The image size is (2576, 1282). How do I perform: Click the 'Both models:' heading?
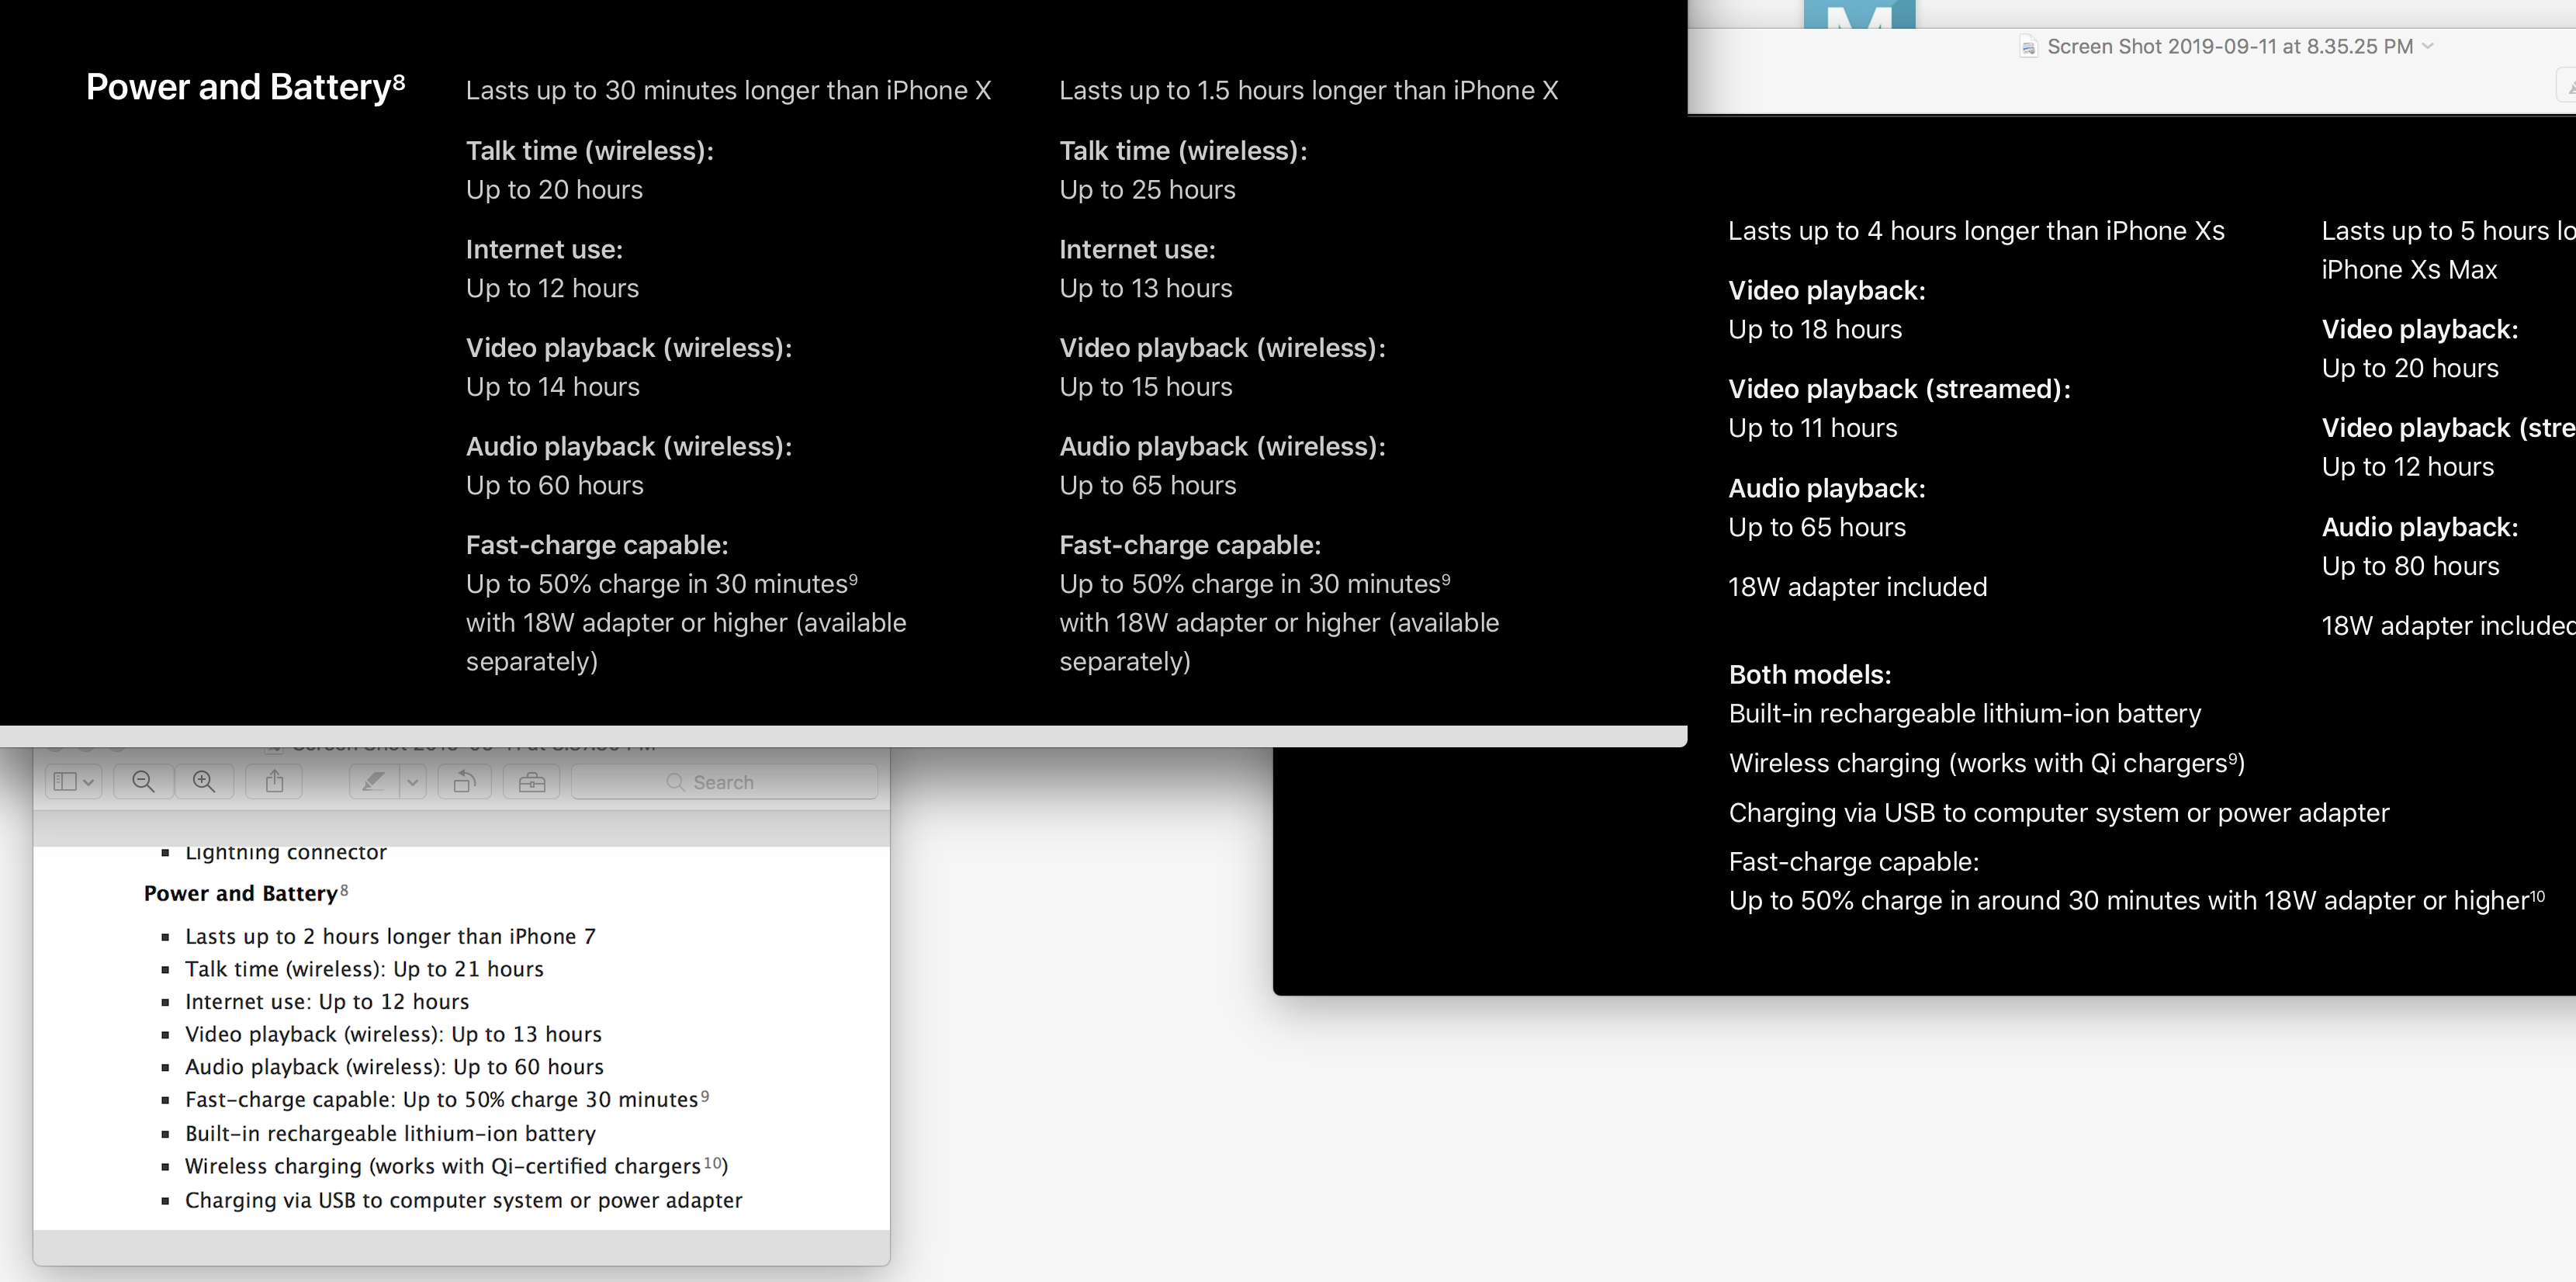coord(1810,675)
